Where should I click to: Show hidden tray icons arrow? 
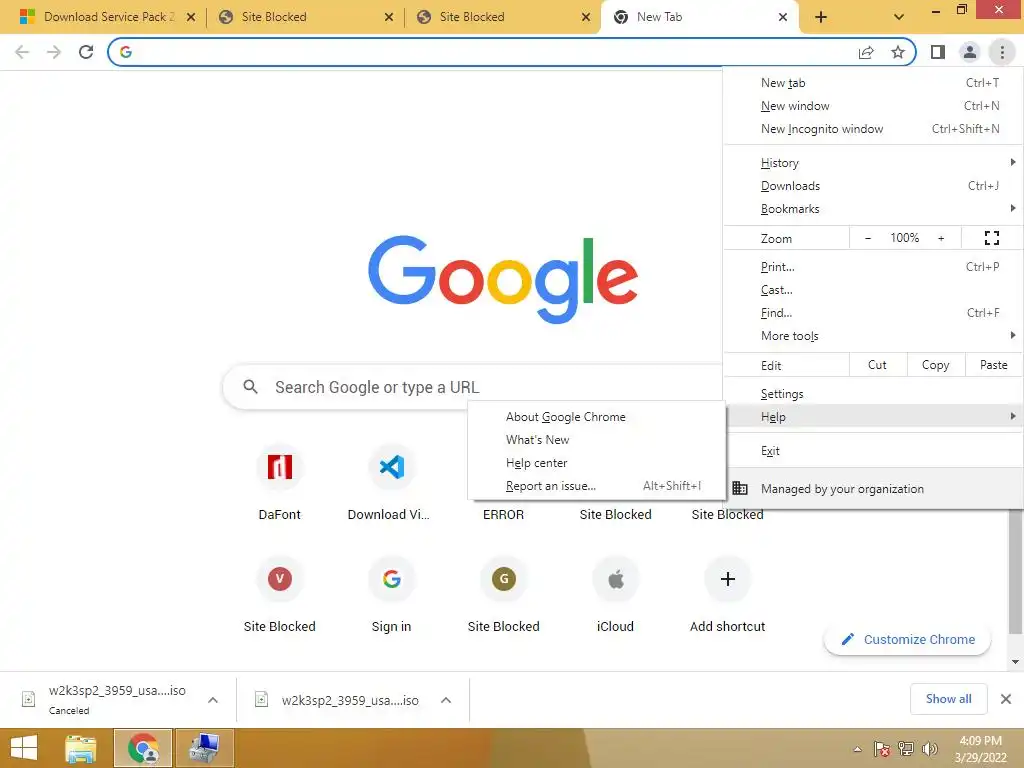coord(857,749)
